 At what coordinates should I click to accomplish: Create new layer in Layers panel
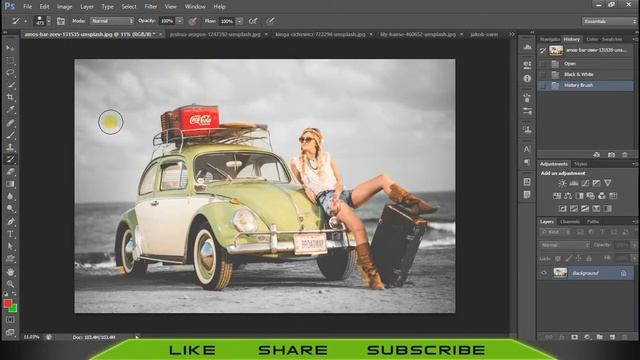coord(612,337)
